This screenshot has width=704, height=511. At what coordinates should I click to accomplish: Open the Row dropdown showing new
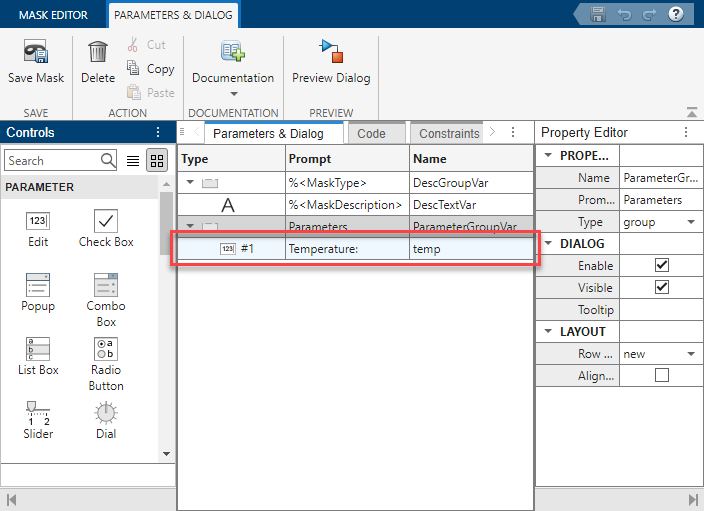660,354
